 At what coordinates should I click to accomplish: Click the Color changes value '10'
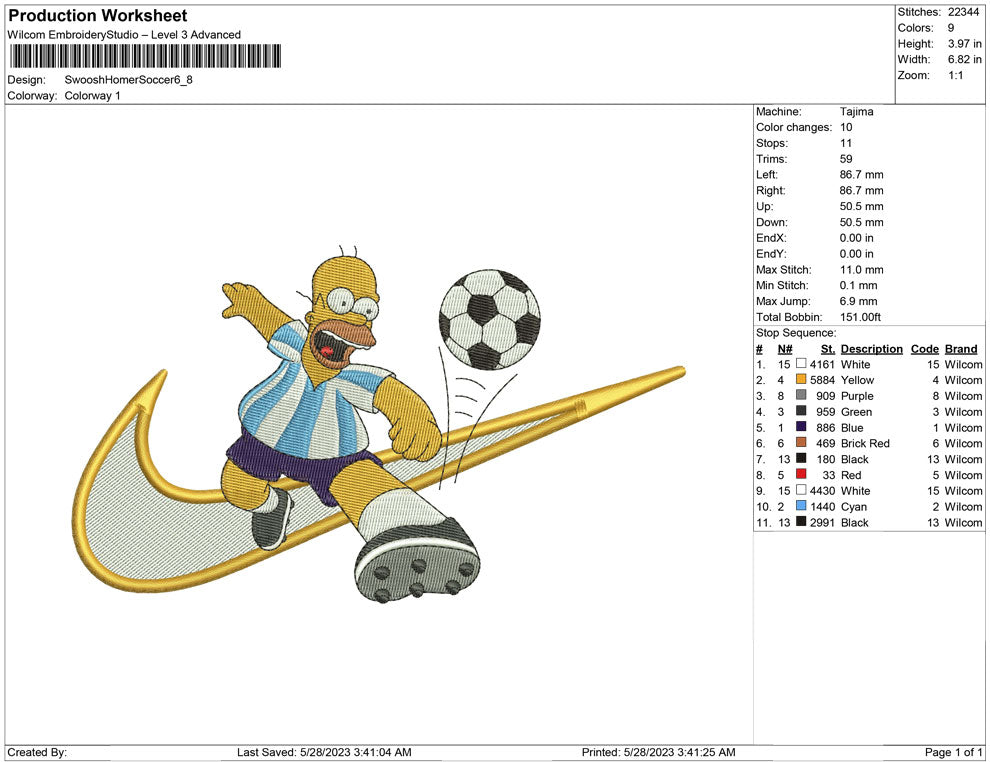846,128
